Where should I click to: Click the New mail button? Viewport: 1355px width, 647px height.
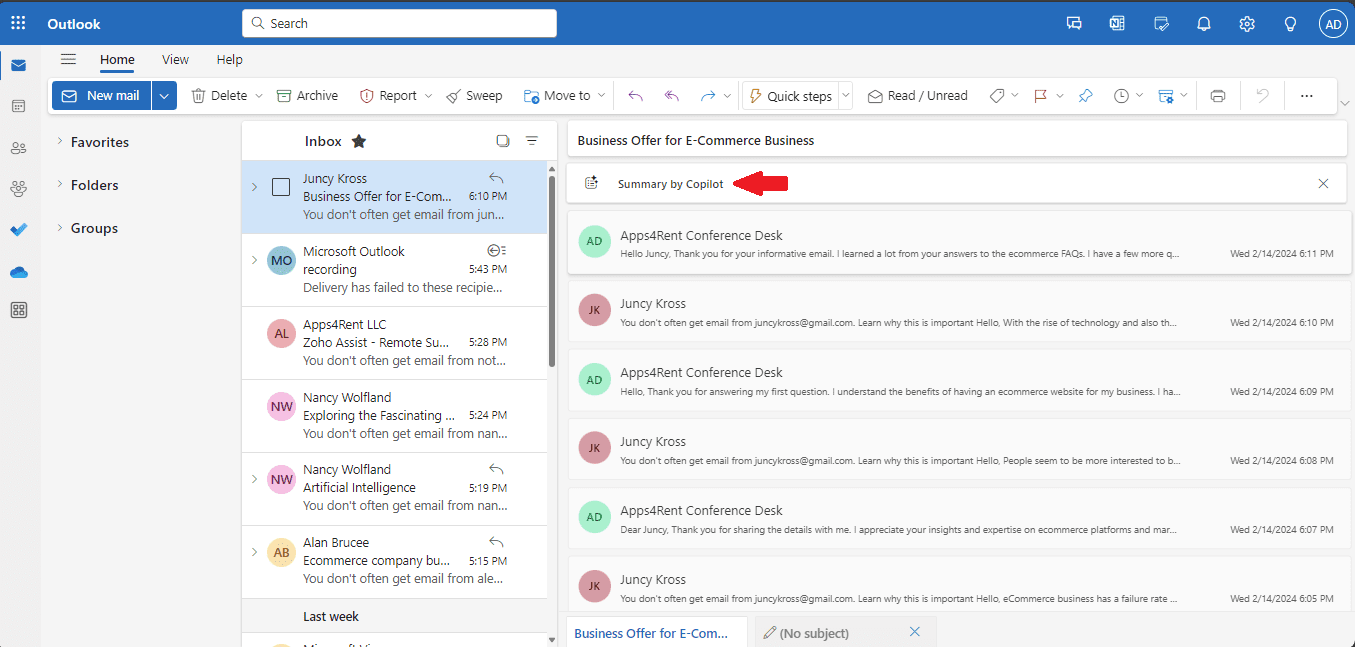(101, 96)
